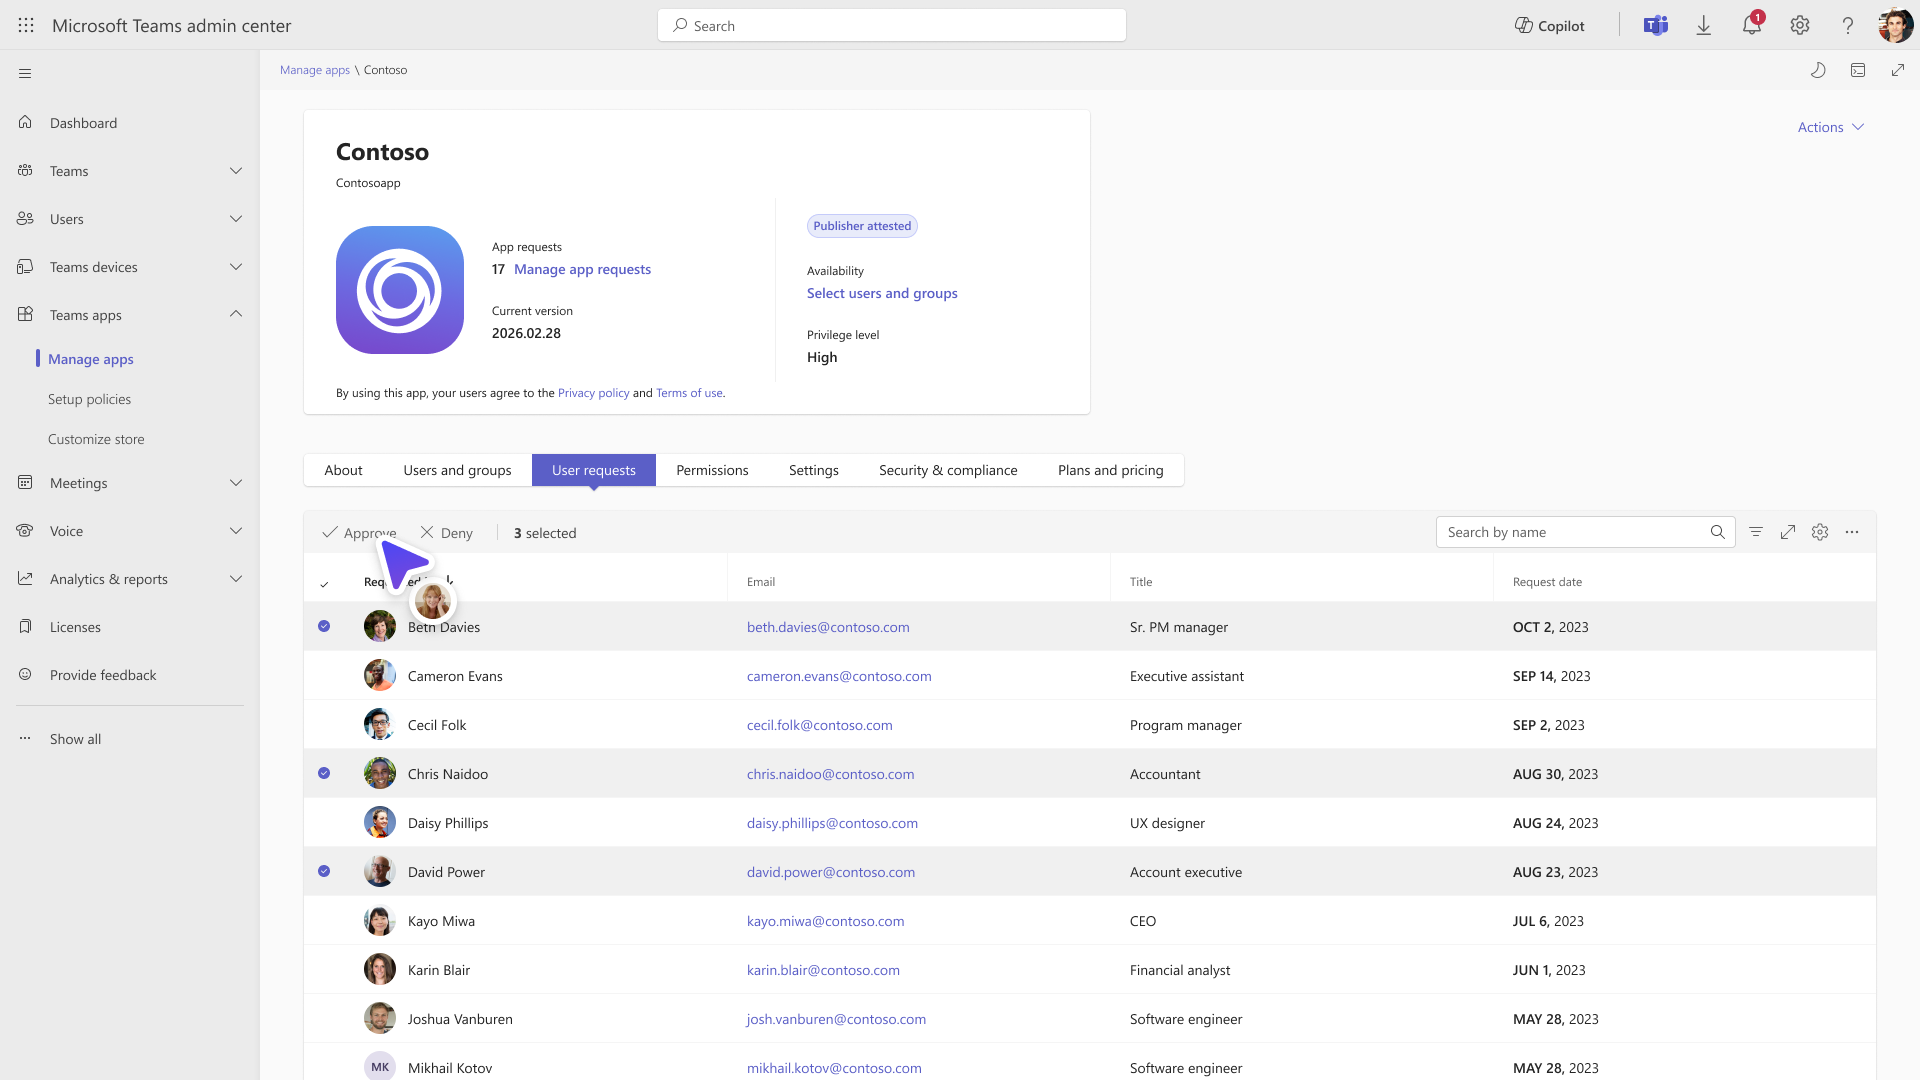Click the top Search box
The image size is (1920, 1080).
892,26
